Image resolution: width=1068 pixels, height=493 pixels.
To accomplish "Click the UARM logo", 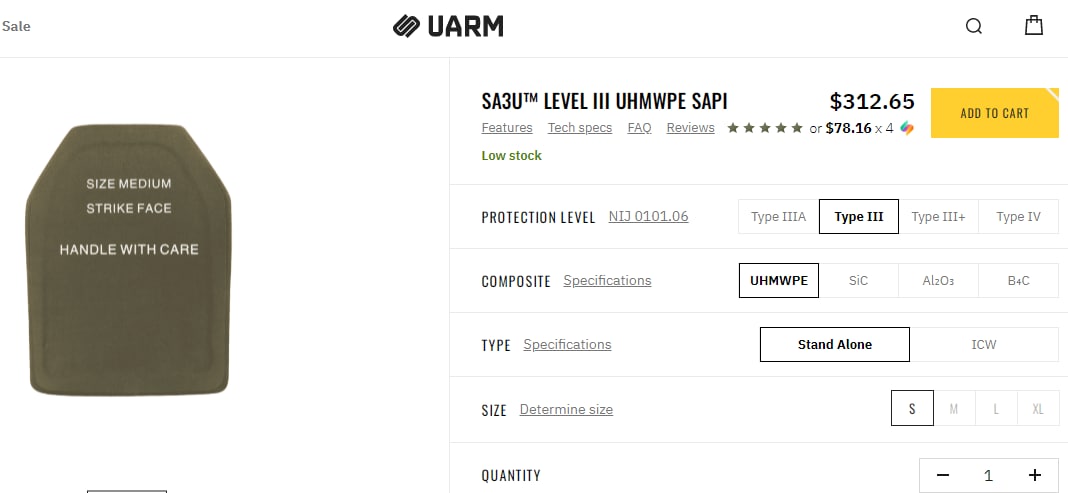I will (448, 26).
